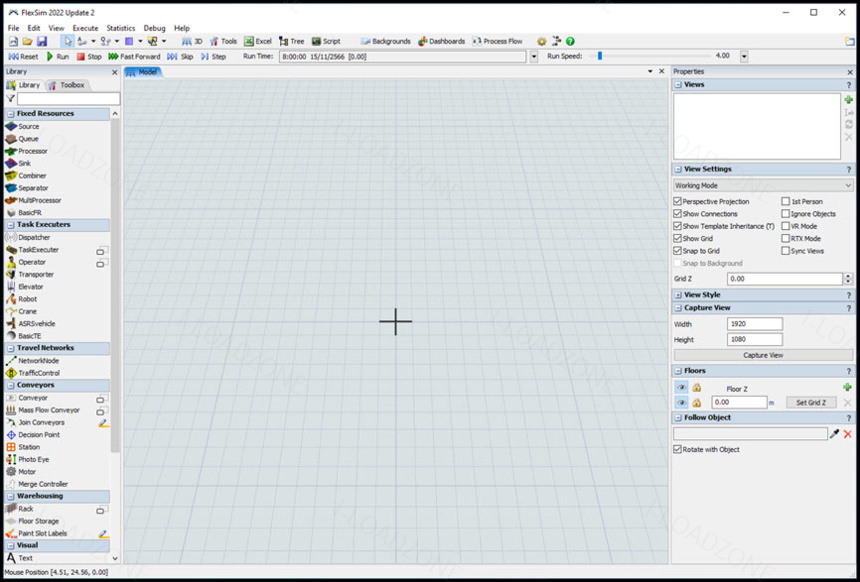Click Fast Forward simulation control
This screenshot has height=582, width=860.
134,56
